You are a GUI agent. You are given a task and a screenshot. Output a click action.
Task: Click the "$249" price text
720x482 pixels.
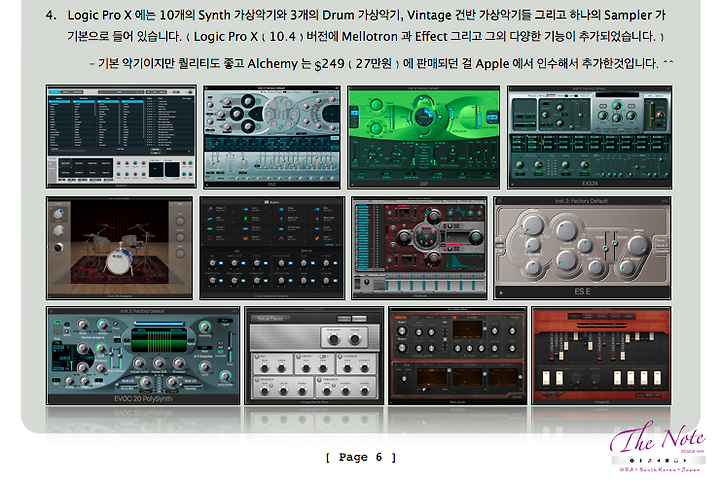329,64
